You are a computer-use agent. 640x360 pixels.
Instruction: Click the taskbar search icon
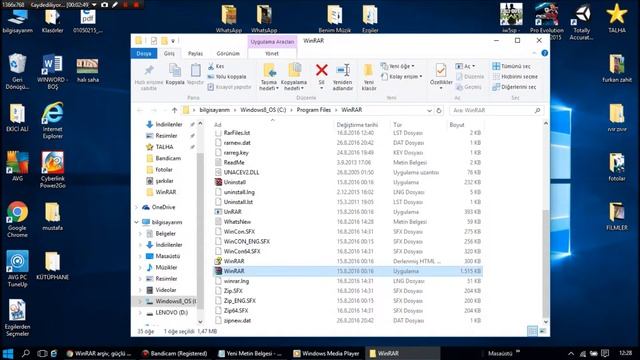click(x=26, y=353)
